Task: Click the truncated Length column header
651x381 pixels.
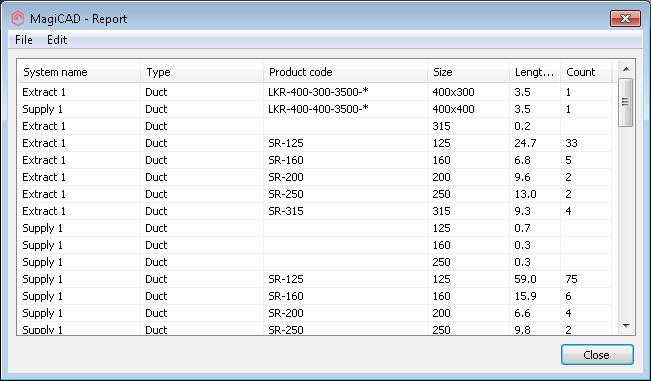Action: coord(535,72)
